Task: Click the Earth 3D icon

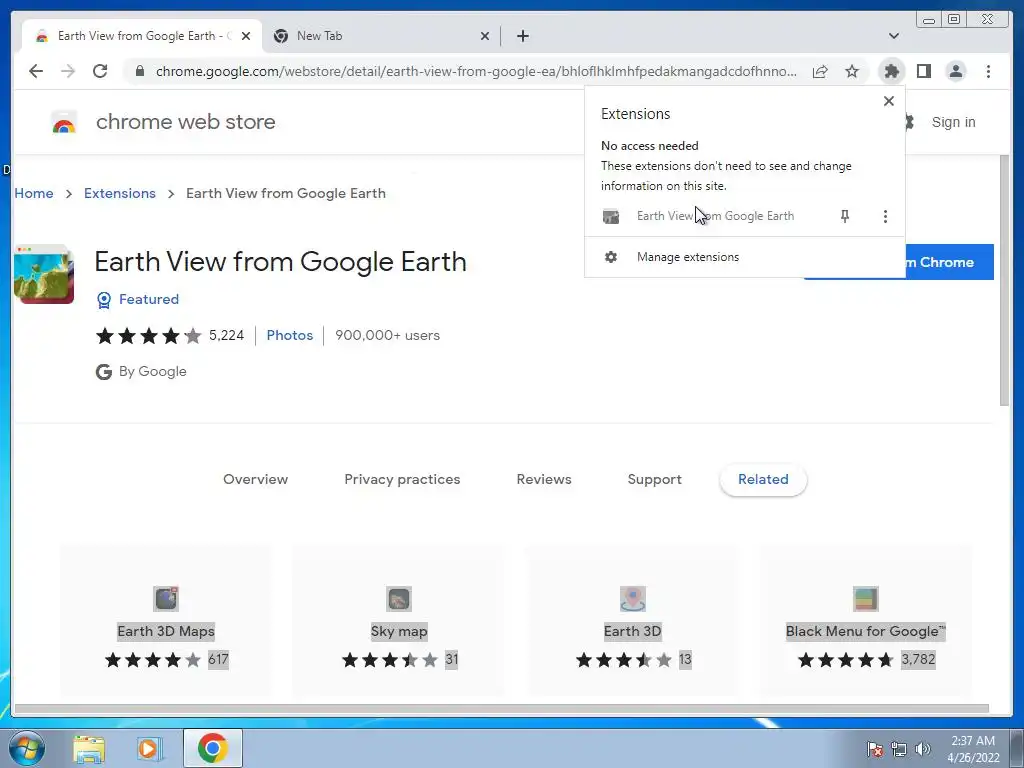Action: [x=632, y=599]
